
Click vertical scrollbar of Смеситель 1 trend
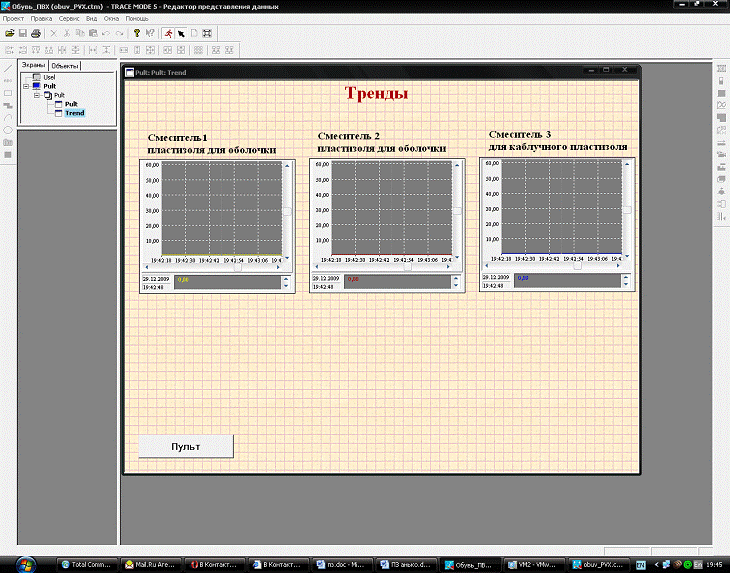point(287,210)
